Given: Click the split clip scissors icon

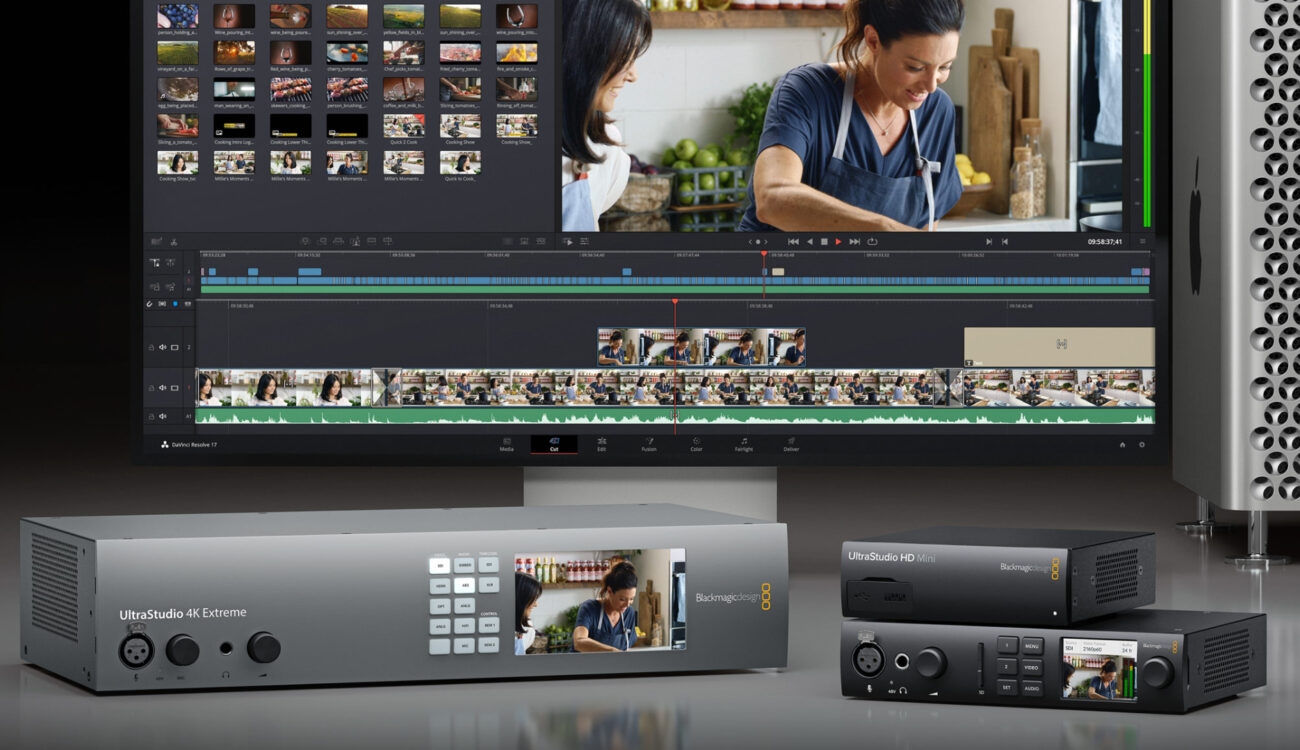Looking at the screenshot, I should pos(173,241).
